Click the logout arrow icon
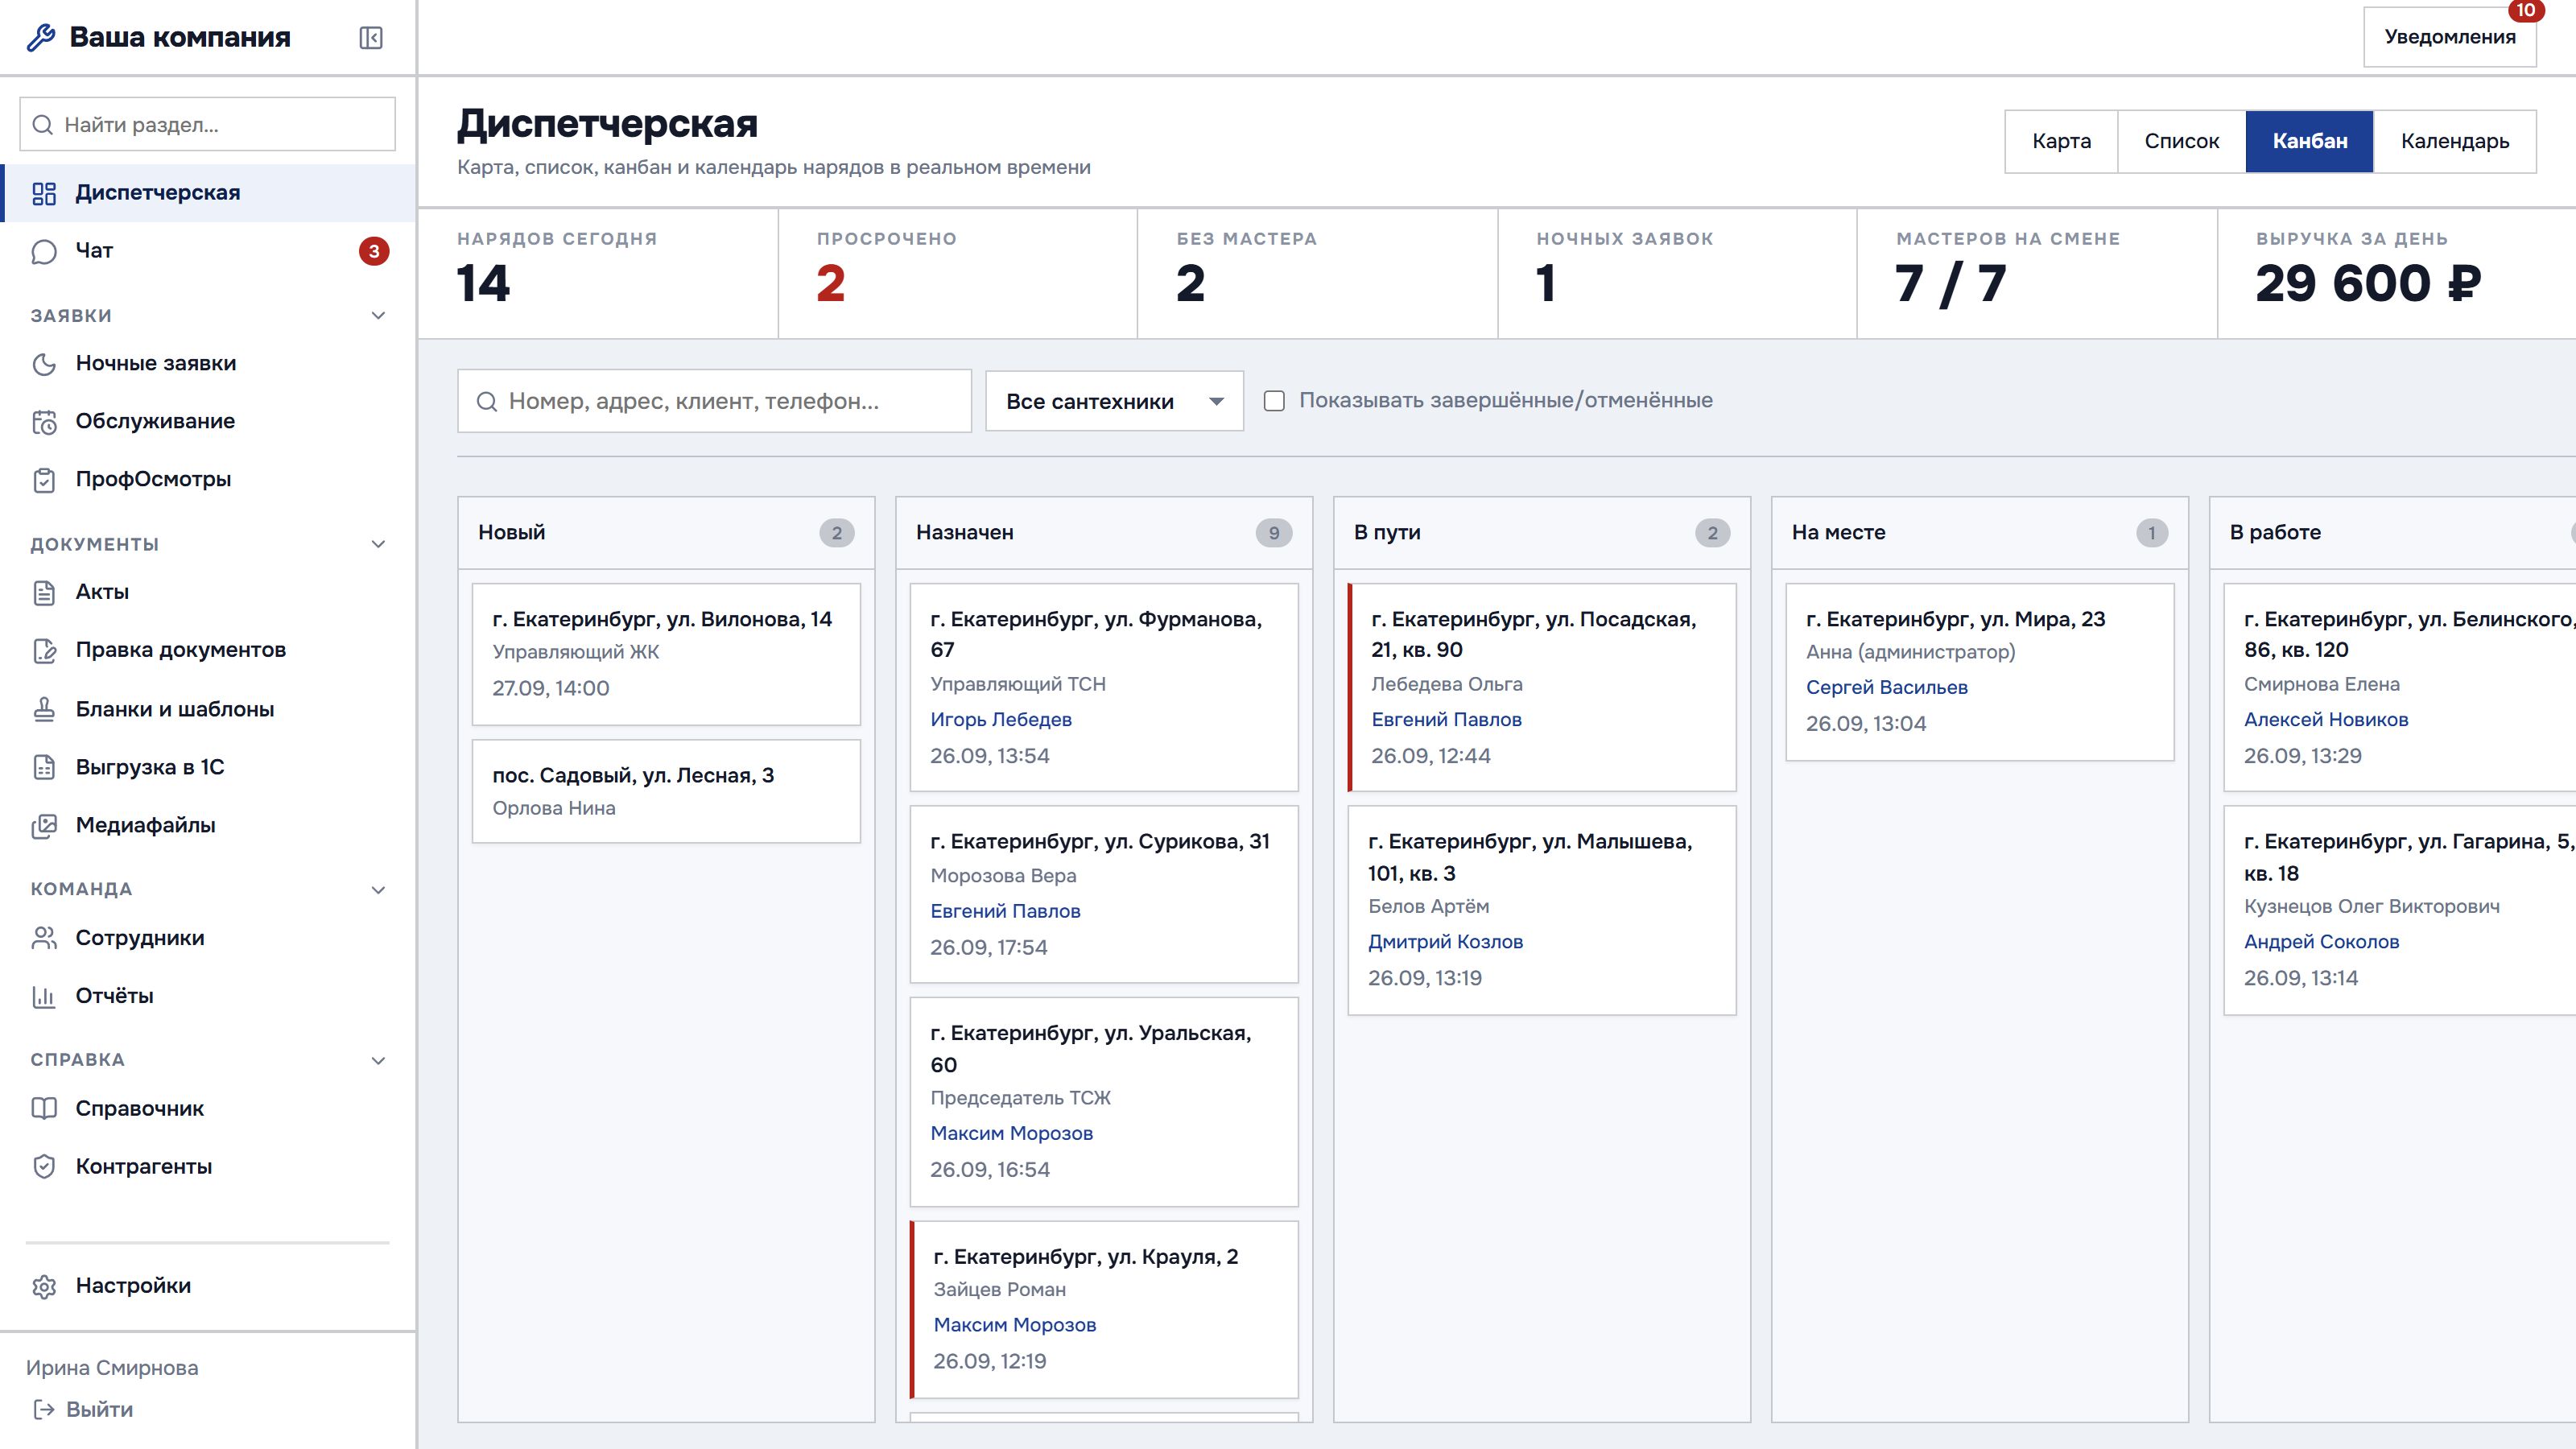The width and height of the screenshot is (2576, 1449). click(x=44, y=1409)
